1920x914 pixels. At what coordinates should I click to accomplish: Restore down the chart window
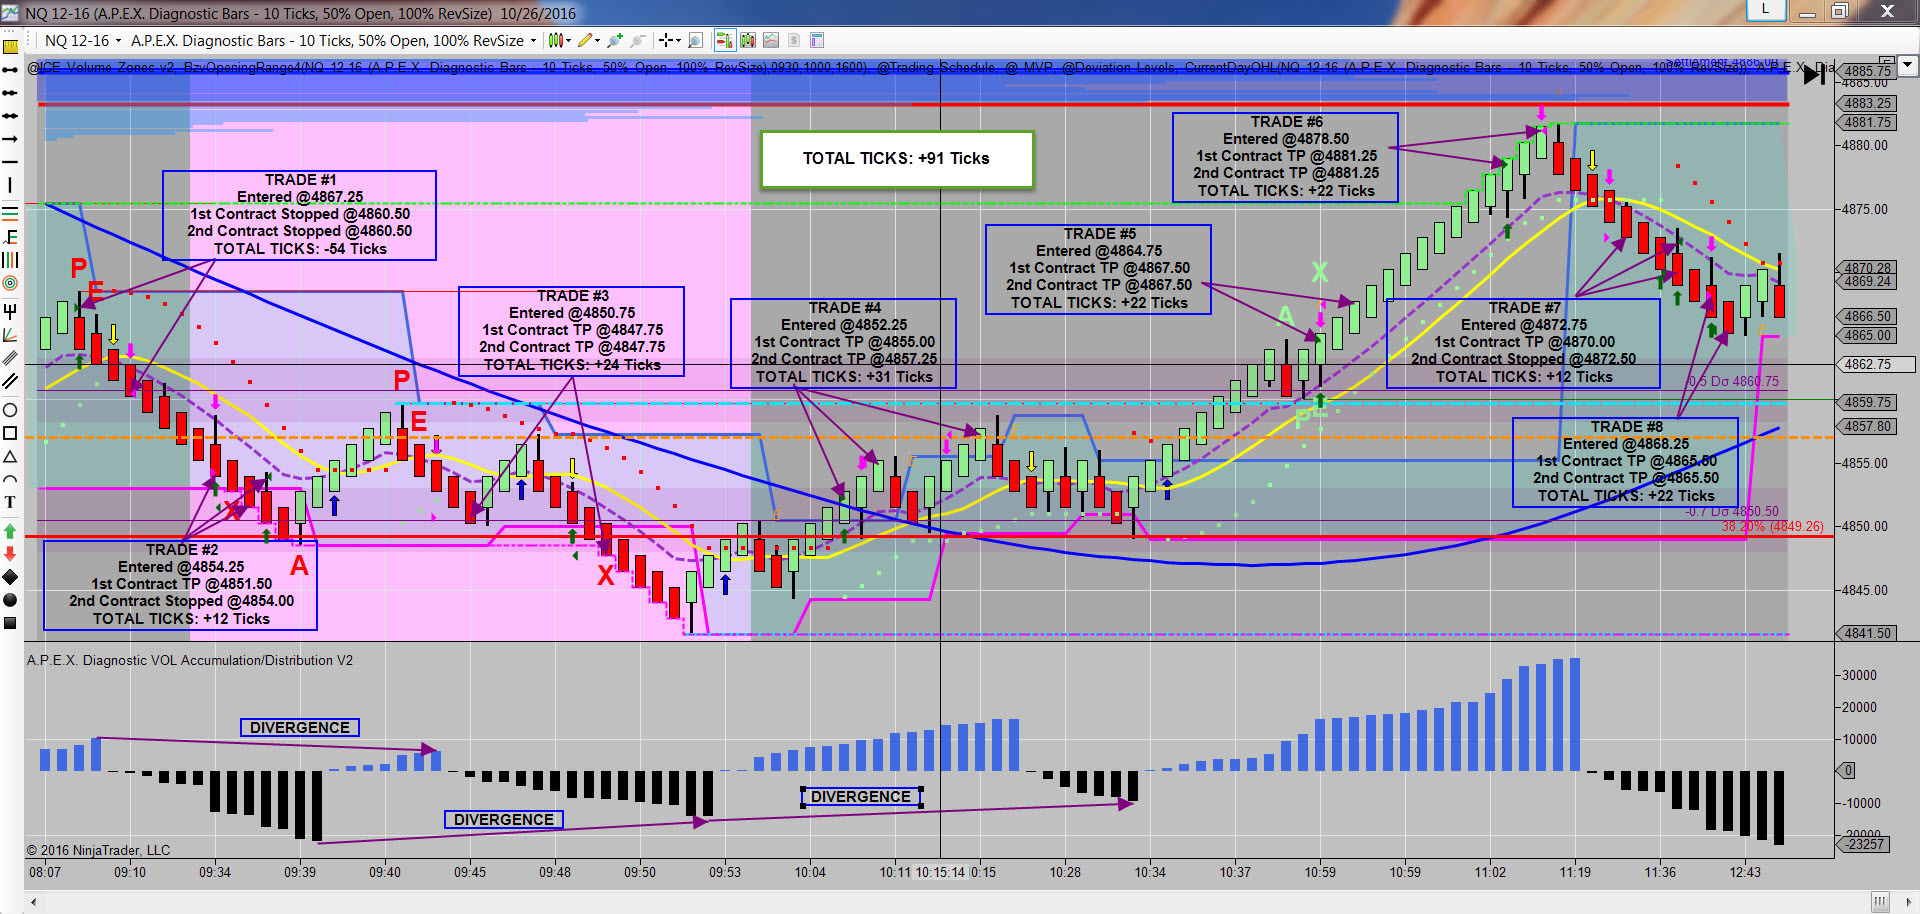pos(1839,11)
